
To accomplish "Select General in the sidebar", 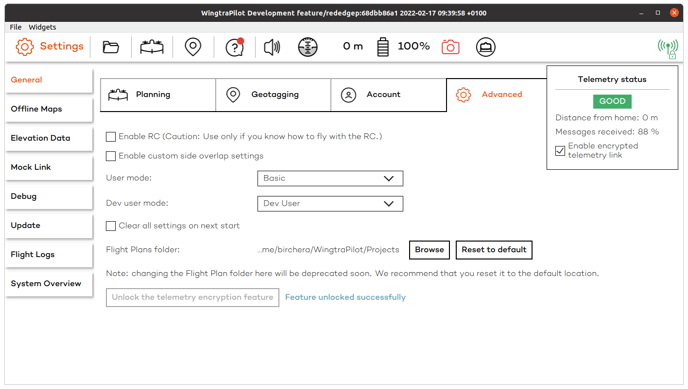I will coord(49,80).
